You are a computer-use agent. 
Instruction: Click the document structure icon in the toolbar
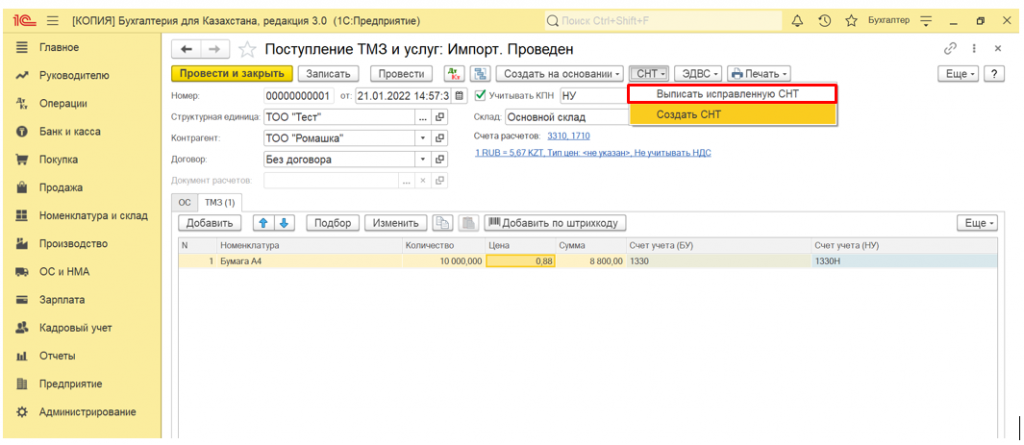[480, 74]
